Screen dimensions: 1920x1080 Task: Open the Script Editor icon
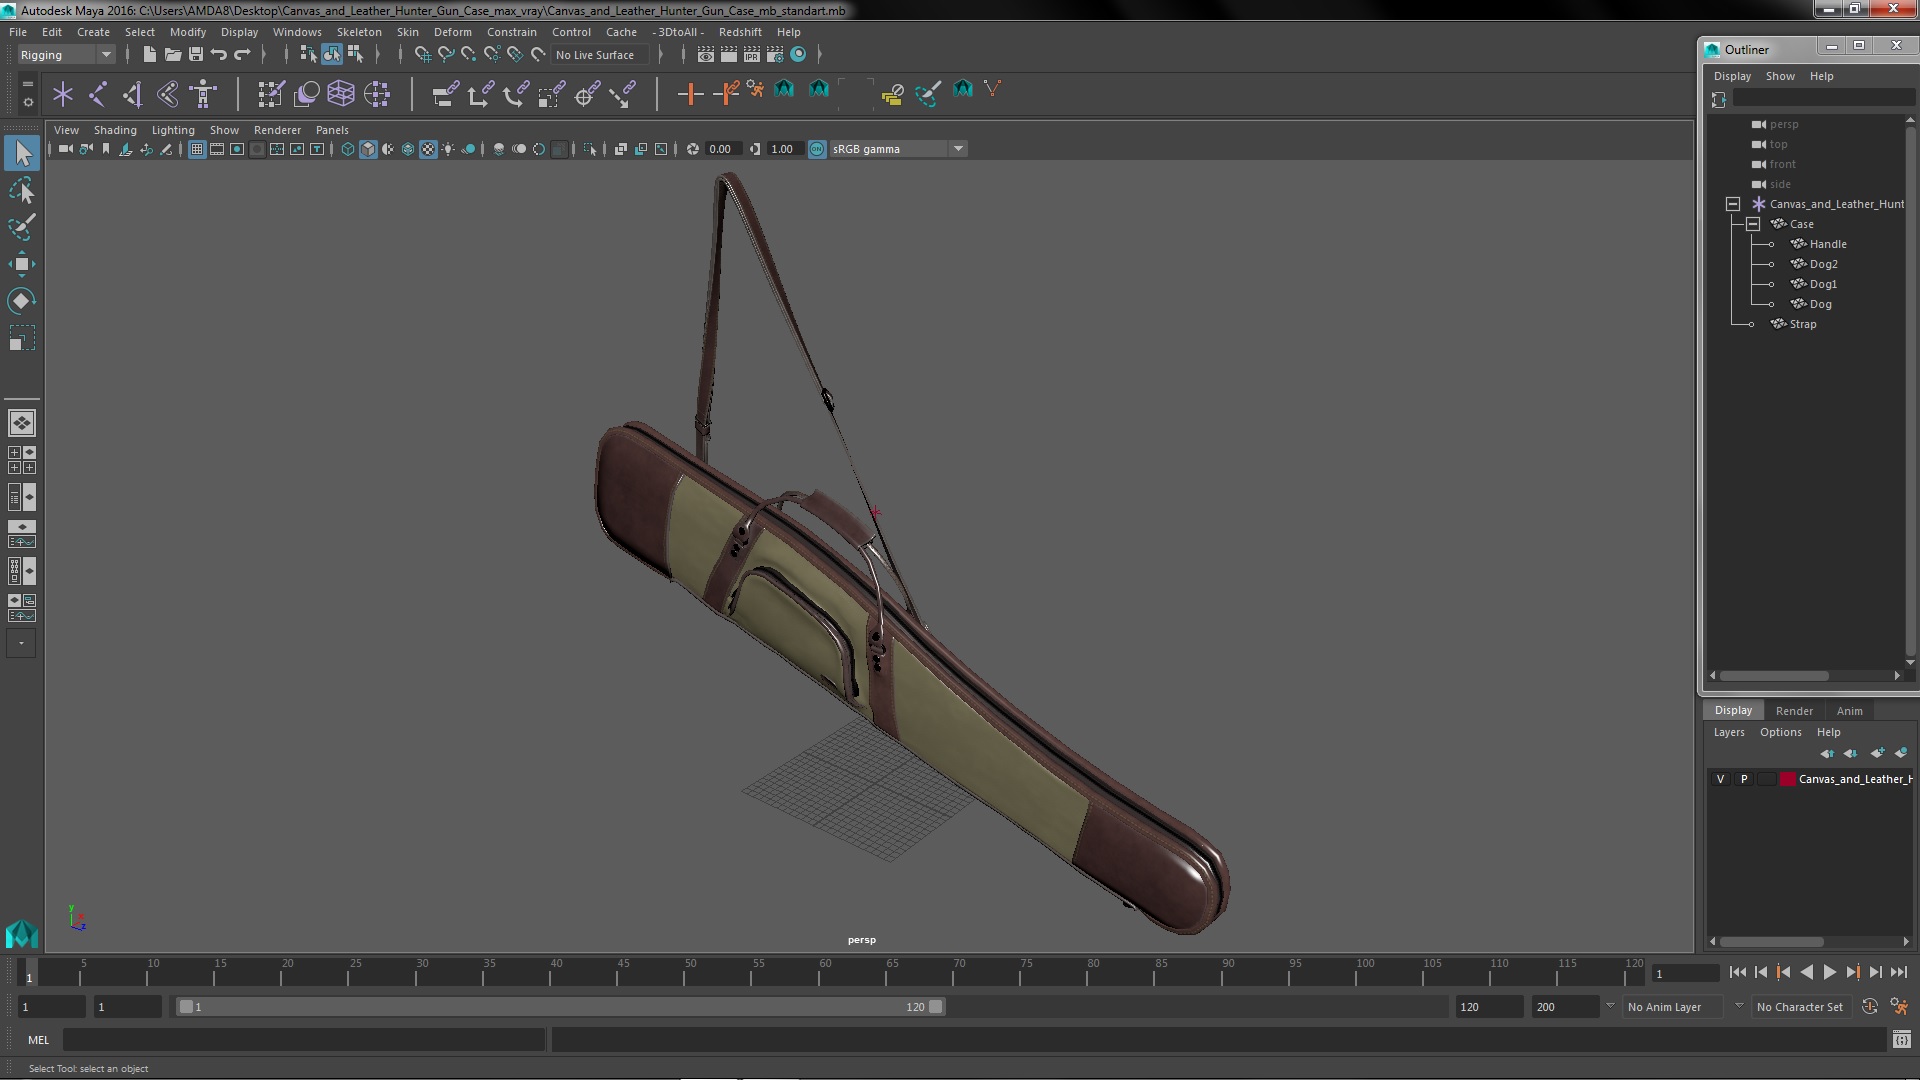coord(1902,1040)
